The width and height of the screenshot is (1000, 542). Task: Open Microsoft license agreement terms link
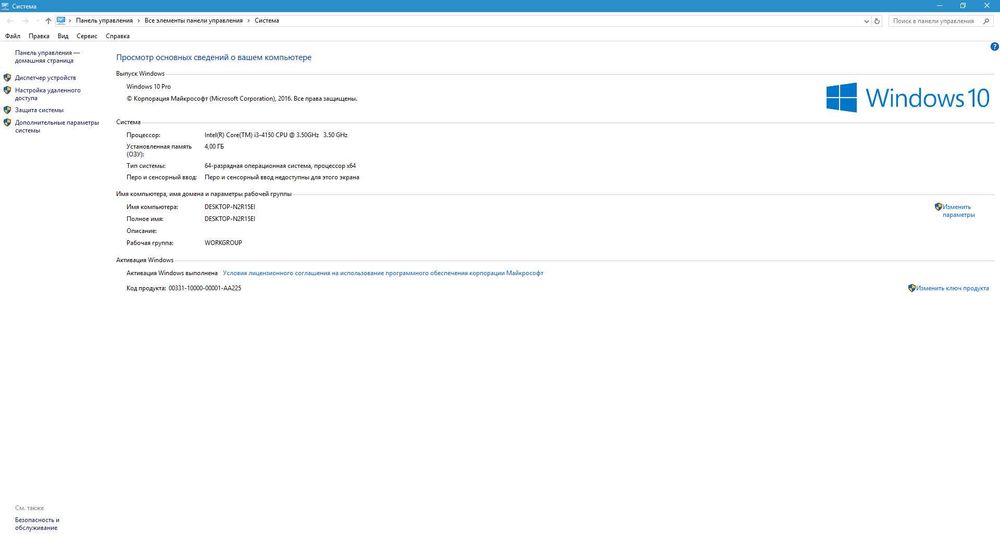tap(383, 273)
